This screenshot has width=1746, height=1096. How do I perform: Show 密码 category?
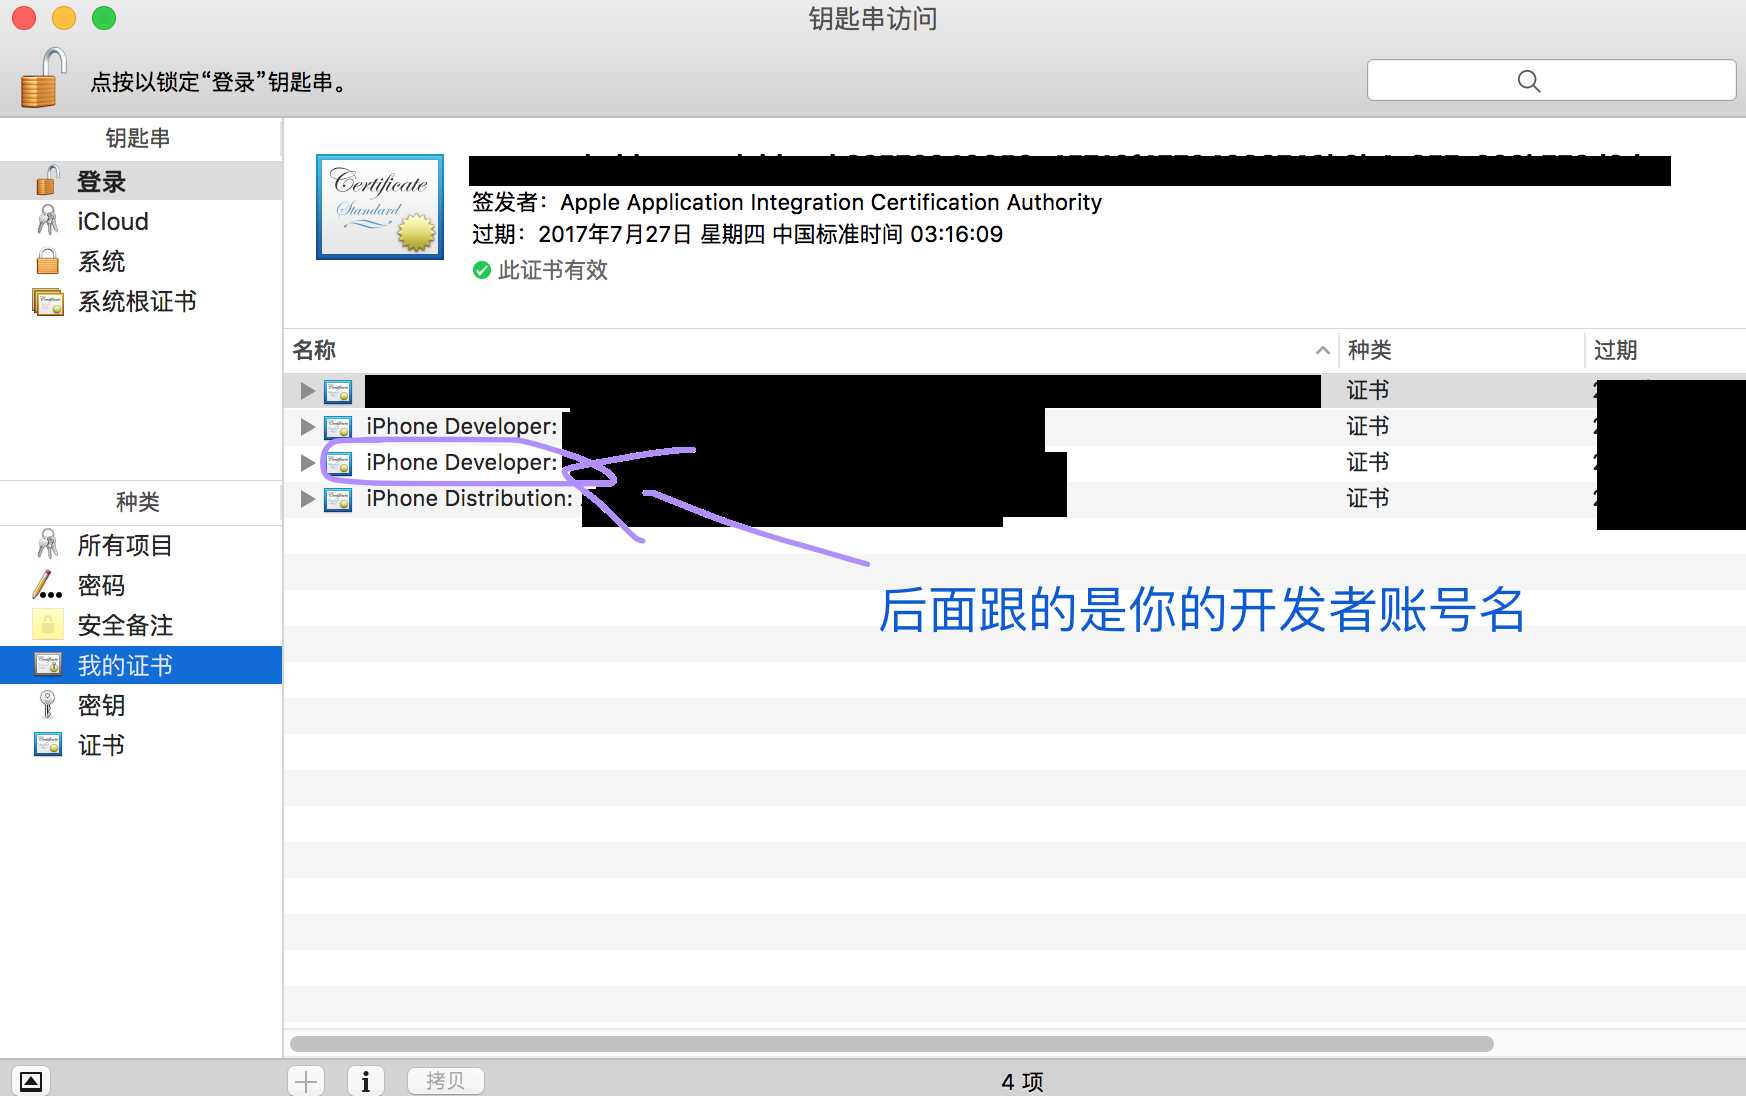(x=141, y=585)
